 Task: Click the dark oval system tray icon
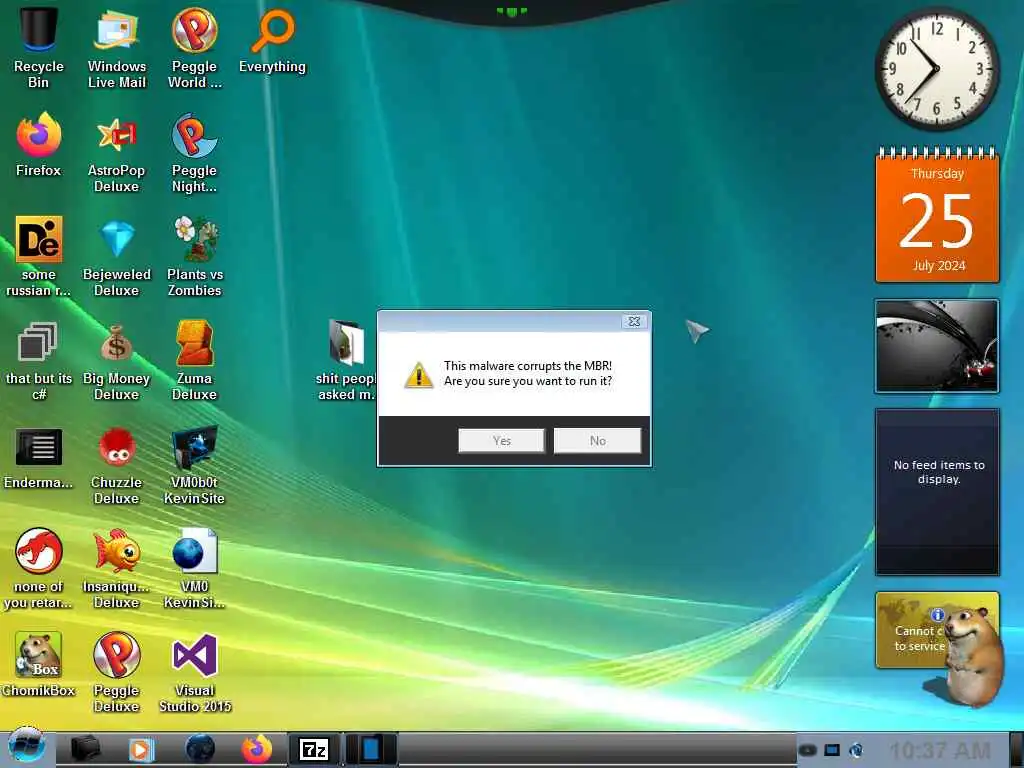pos(807,750)
